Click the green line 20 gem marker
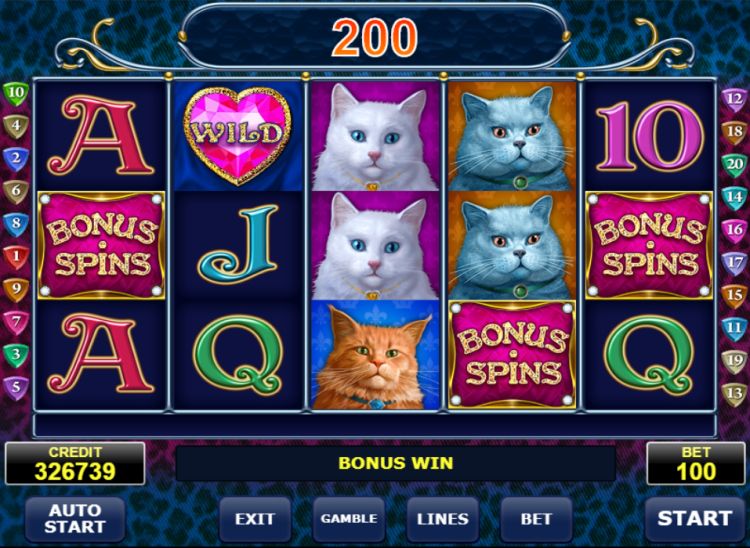Screen dimensions: 750x548 pos(734,165)
